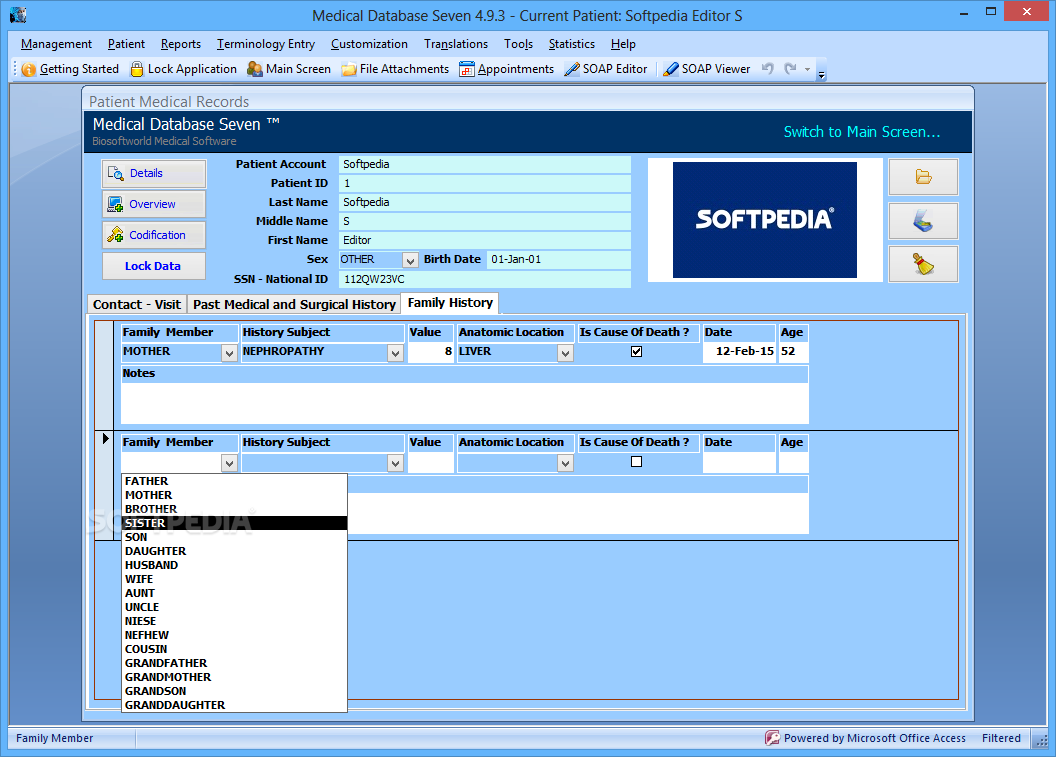Image resolution: width=1056 pixels, height=757 pixels.
Task: Click scanner image button beside photo
Action: (923, 221)
